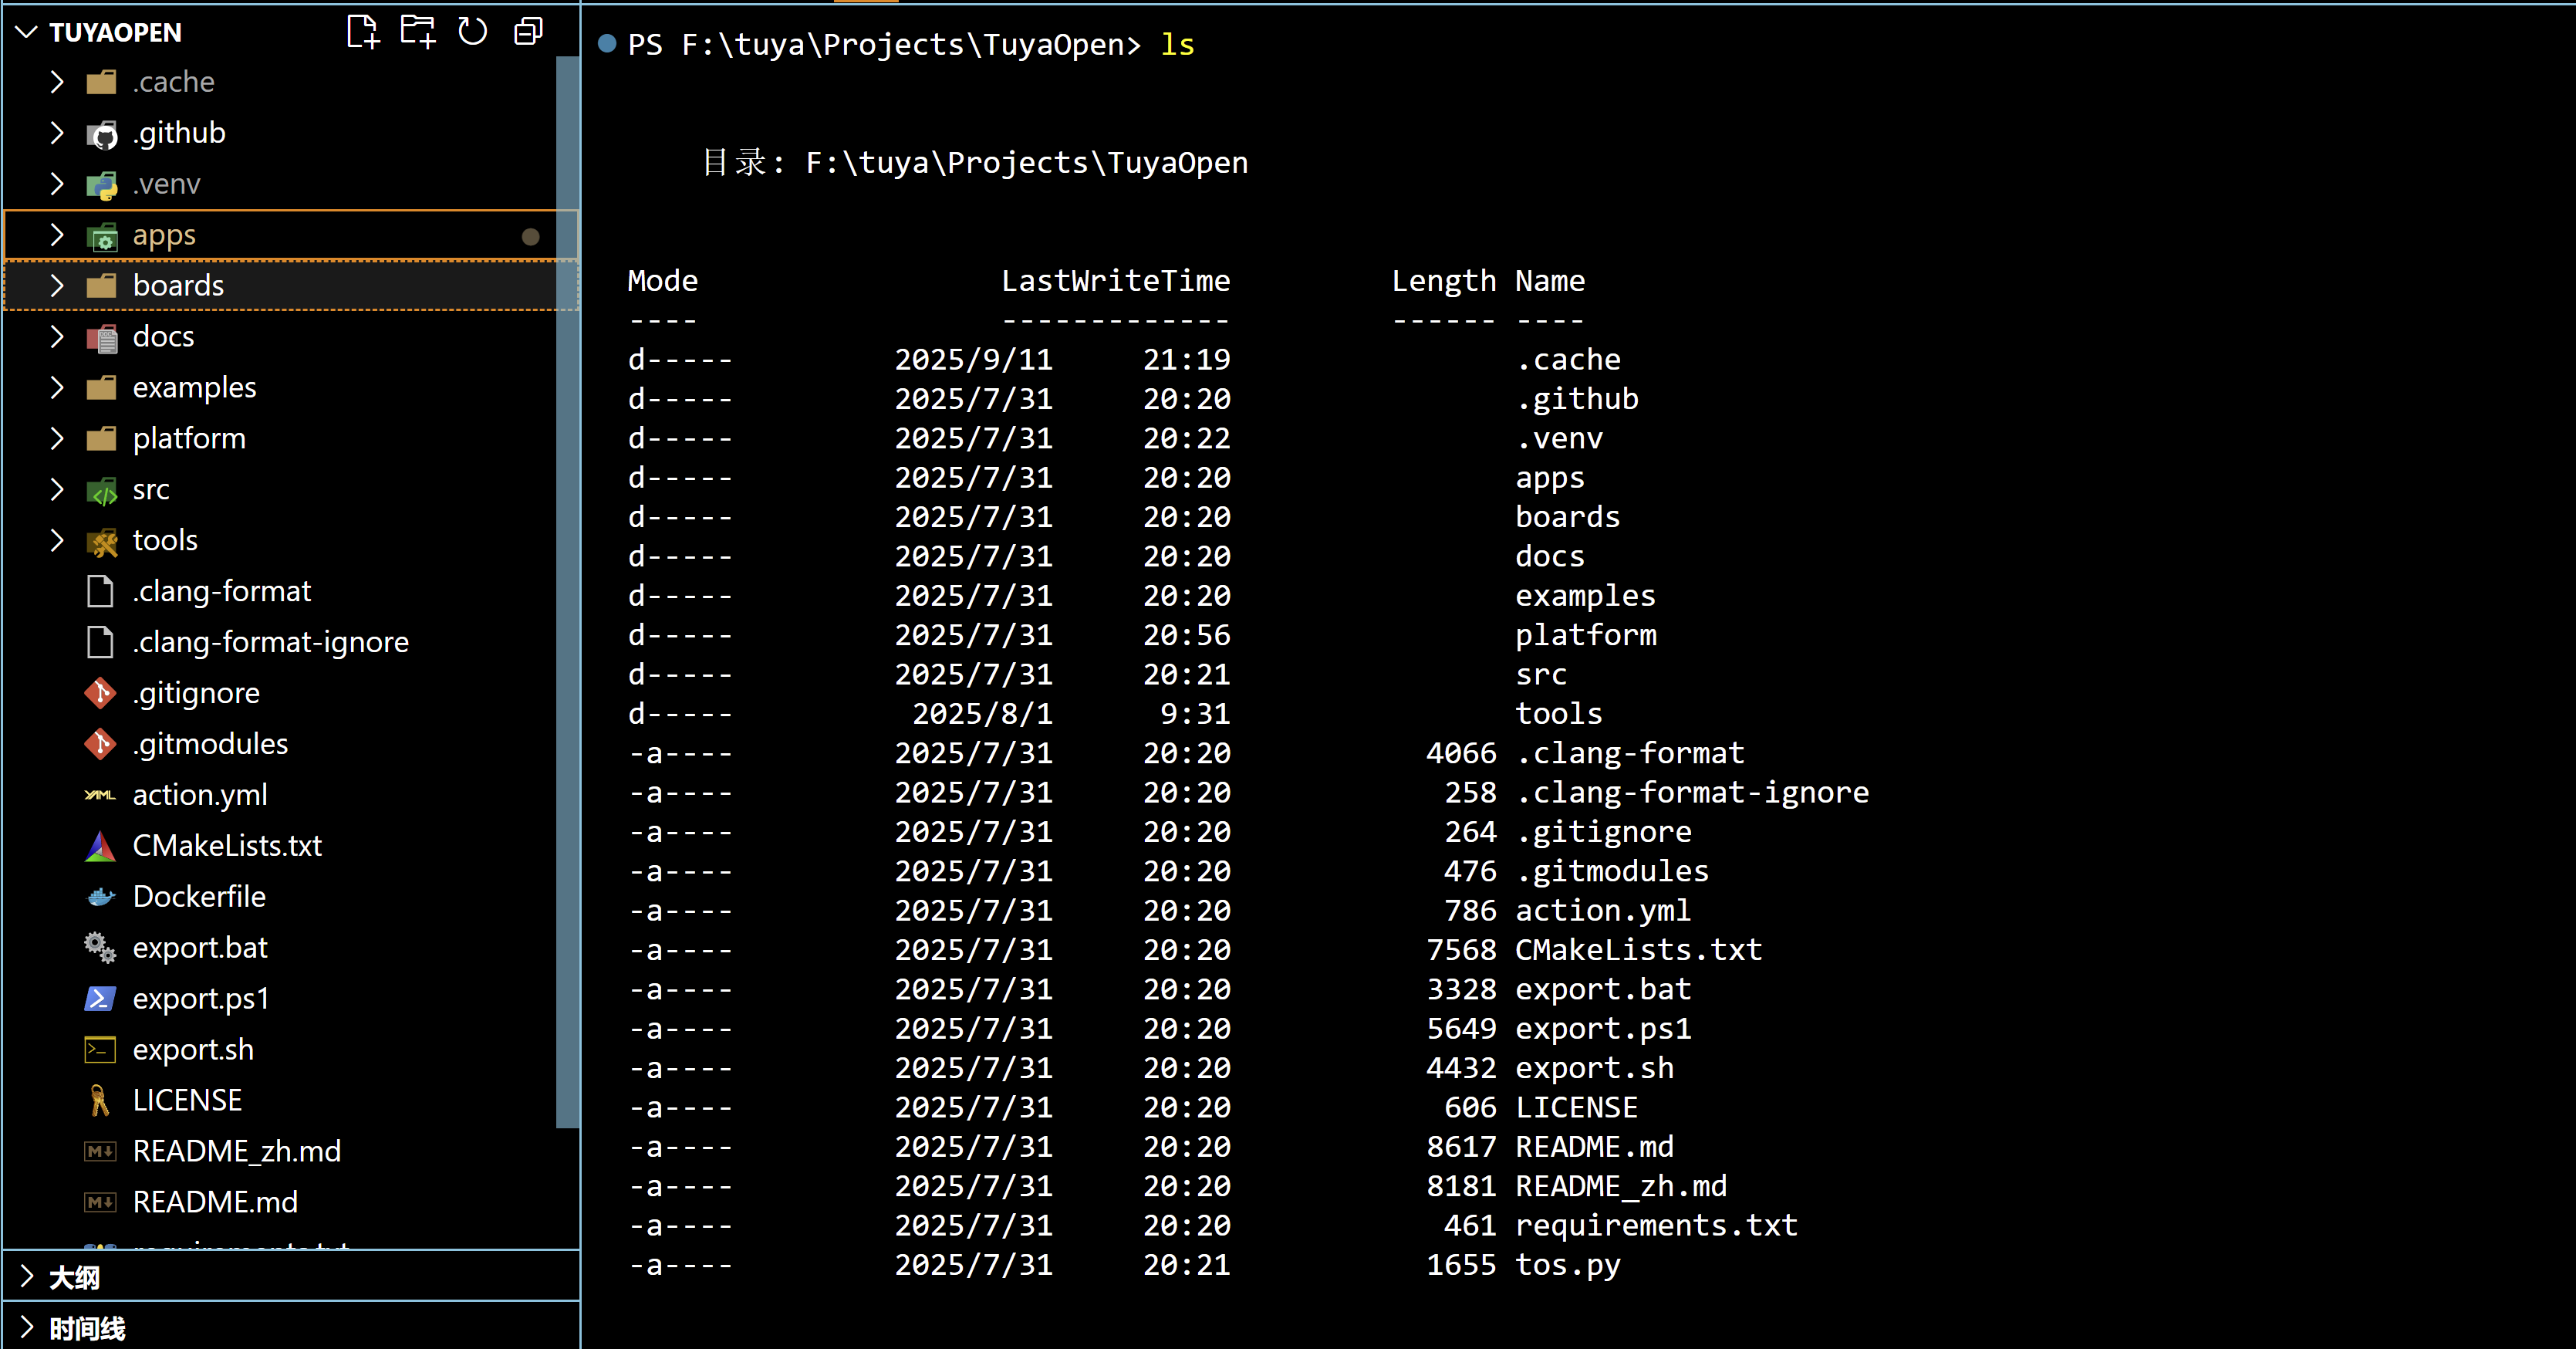Click the New File icon in explorer header
Image resolution: width=2576 pixels, height=1349 pixels.
[363, 32]
